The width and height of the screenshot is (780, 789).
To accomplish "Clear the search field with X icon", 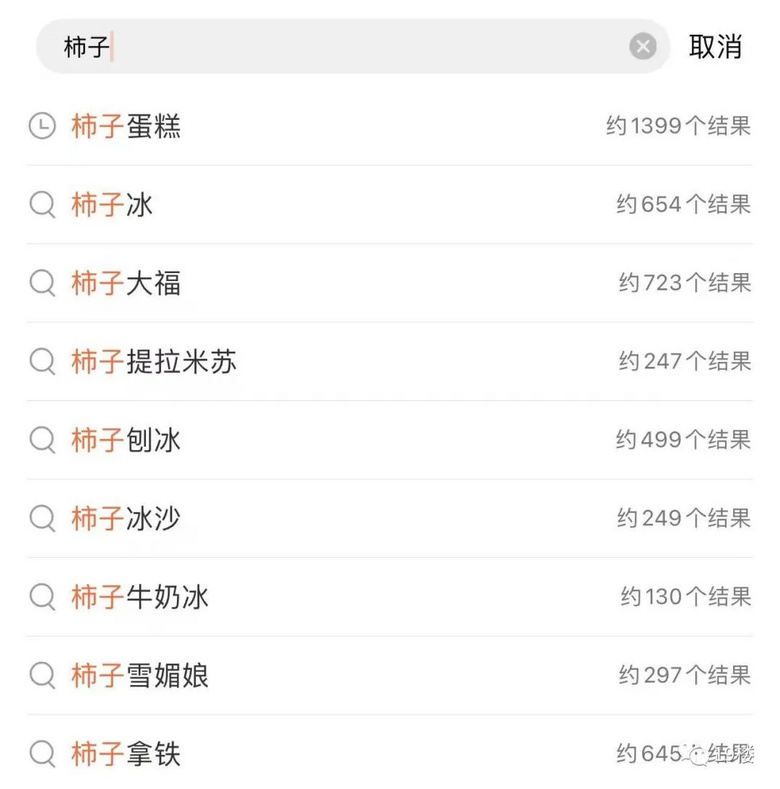I will coord(643,47).
